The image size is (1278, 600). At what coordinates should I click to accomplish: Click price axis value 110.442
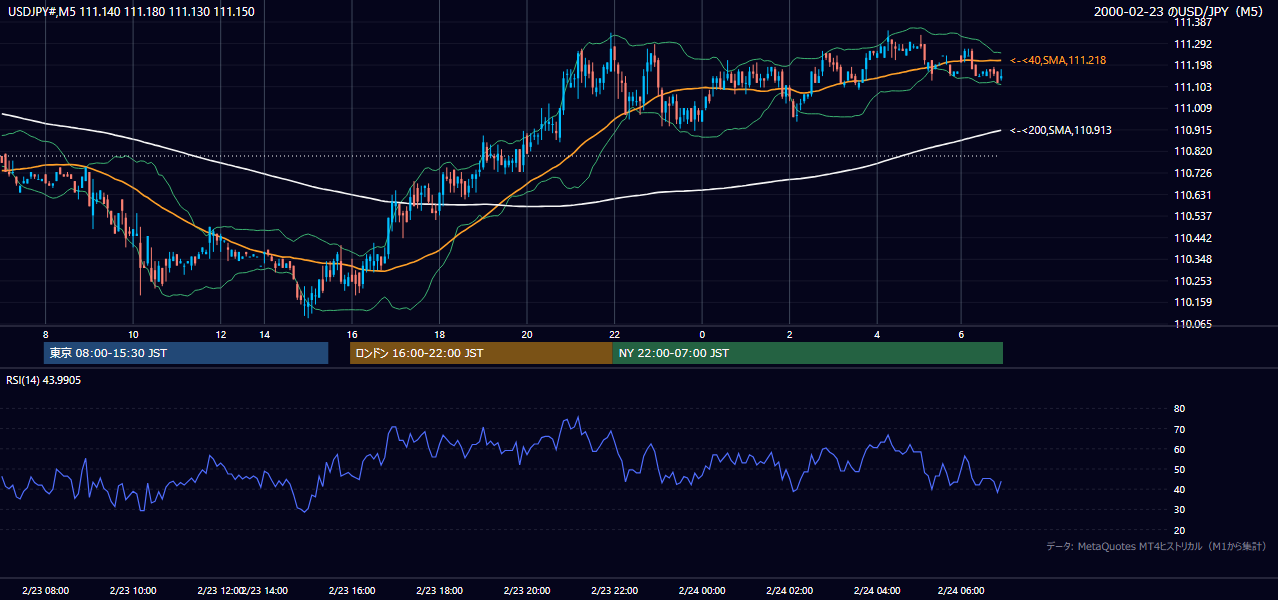click(1192, 238)
